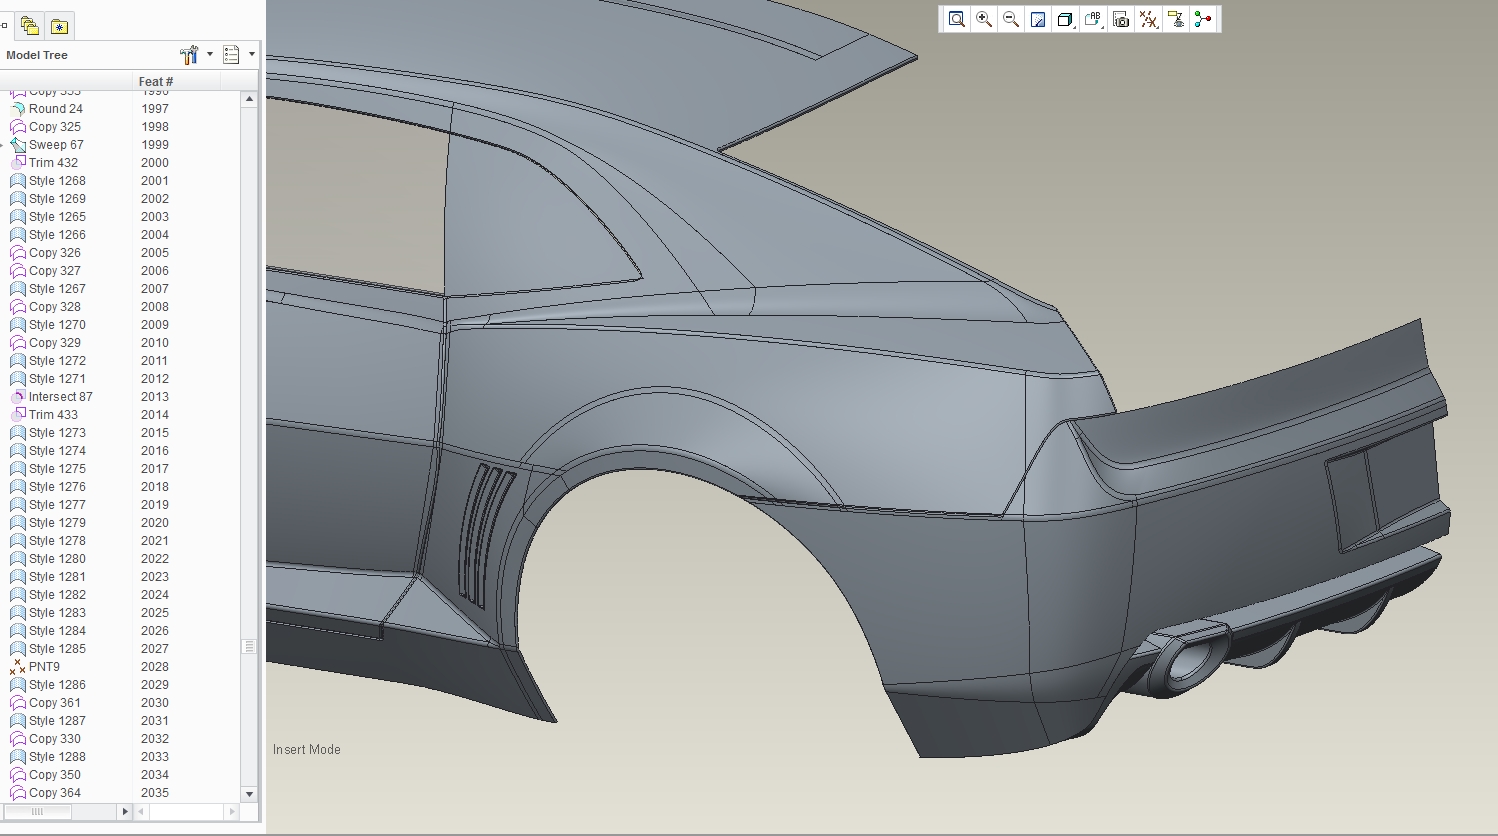Click the Style 1279 icon
This screenshot has height=836, width=1498.
pos(18,523)
